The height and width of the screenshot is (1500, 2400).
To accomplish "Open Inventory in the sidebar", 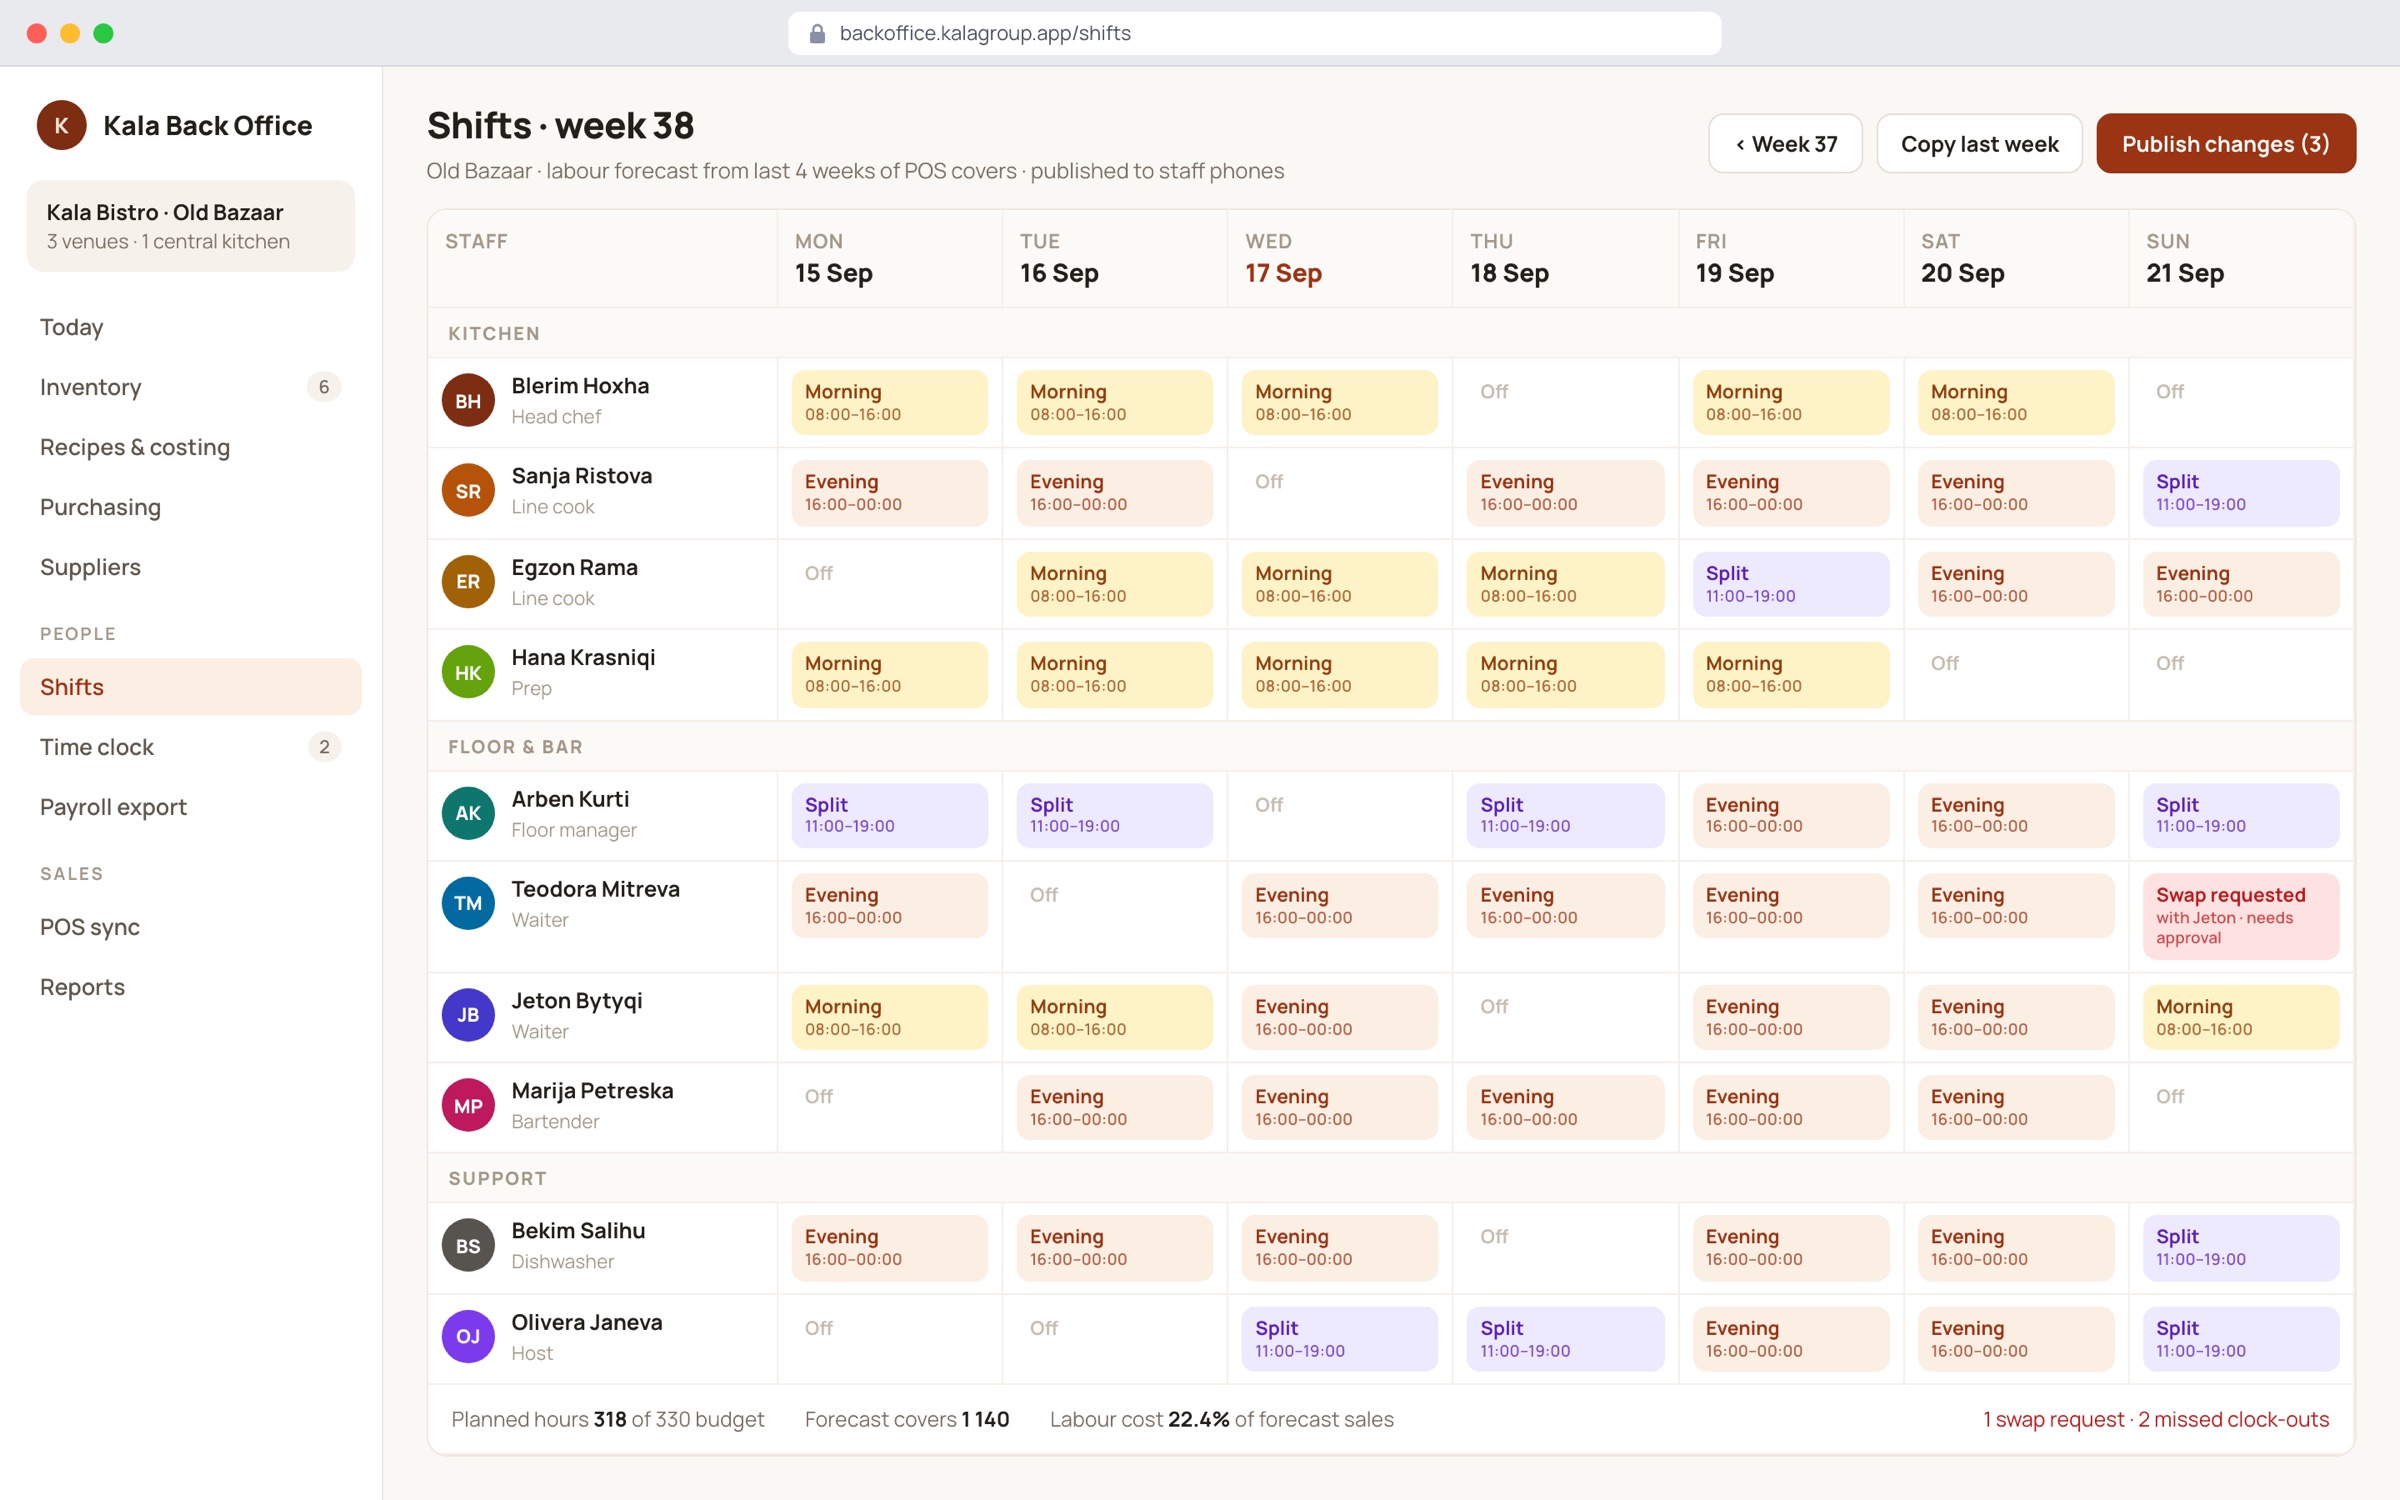I will 190,387.
